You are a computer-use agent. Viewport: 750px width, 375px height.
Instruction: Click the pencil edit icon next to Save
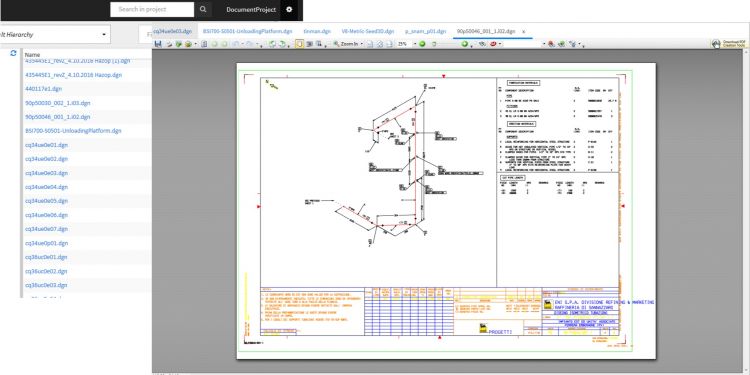[169, 44]
